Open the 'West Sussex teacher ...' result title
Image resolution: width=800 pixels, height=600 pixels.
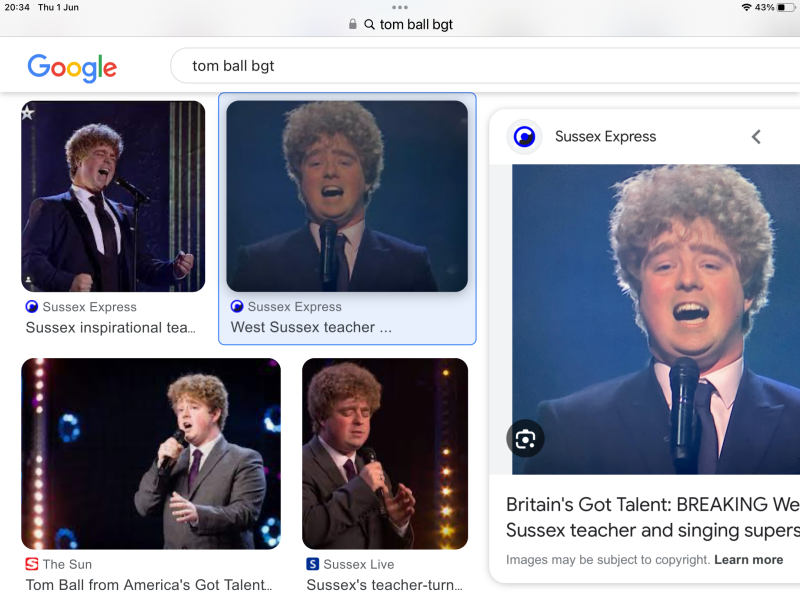click(311, 327)
